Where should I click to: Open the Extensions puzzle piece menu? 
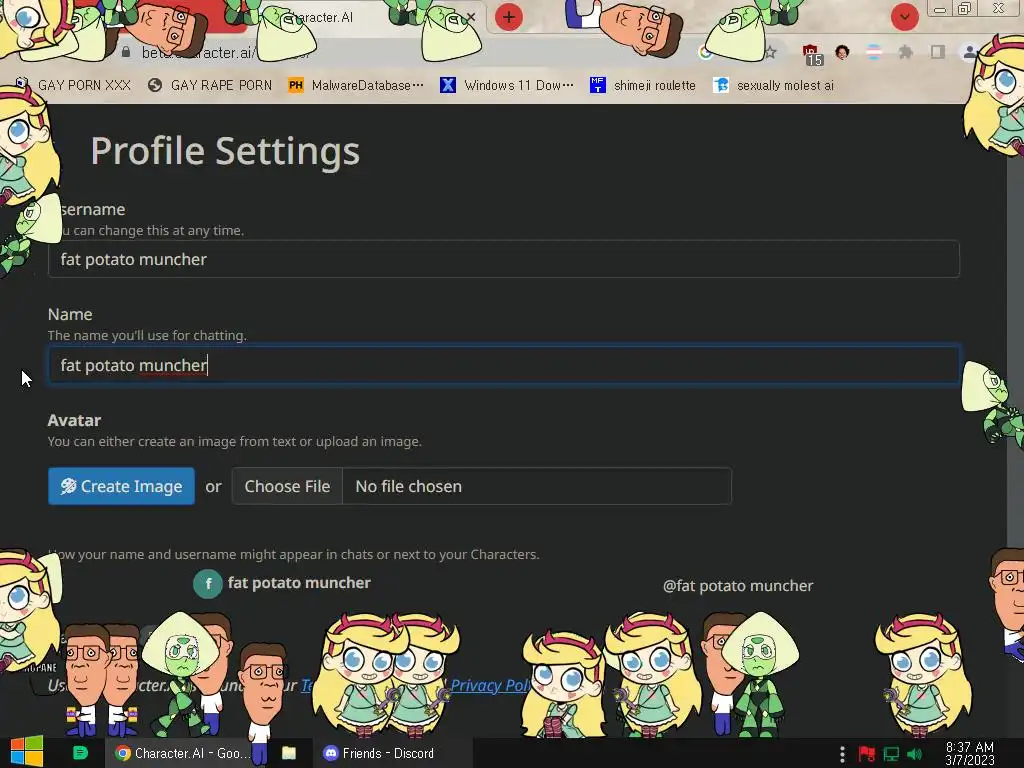[x=906, y=52]
